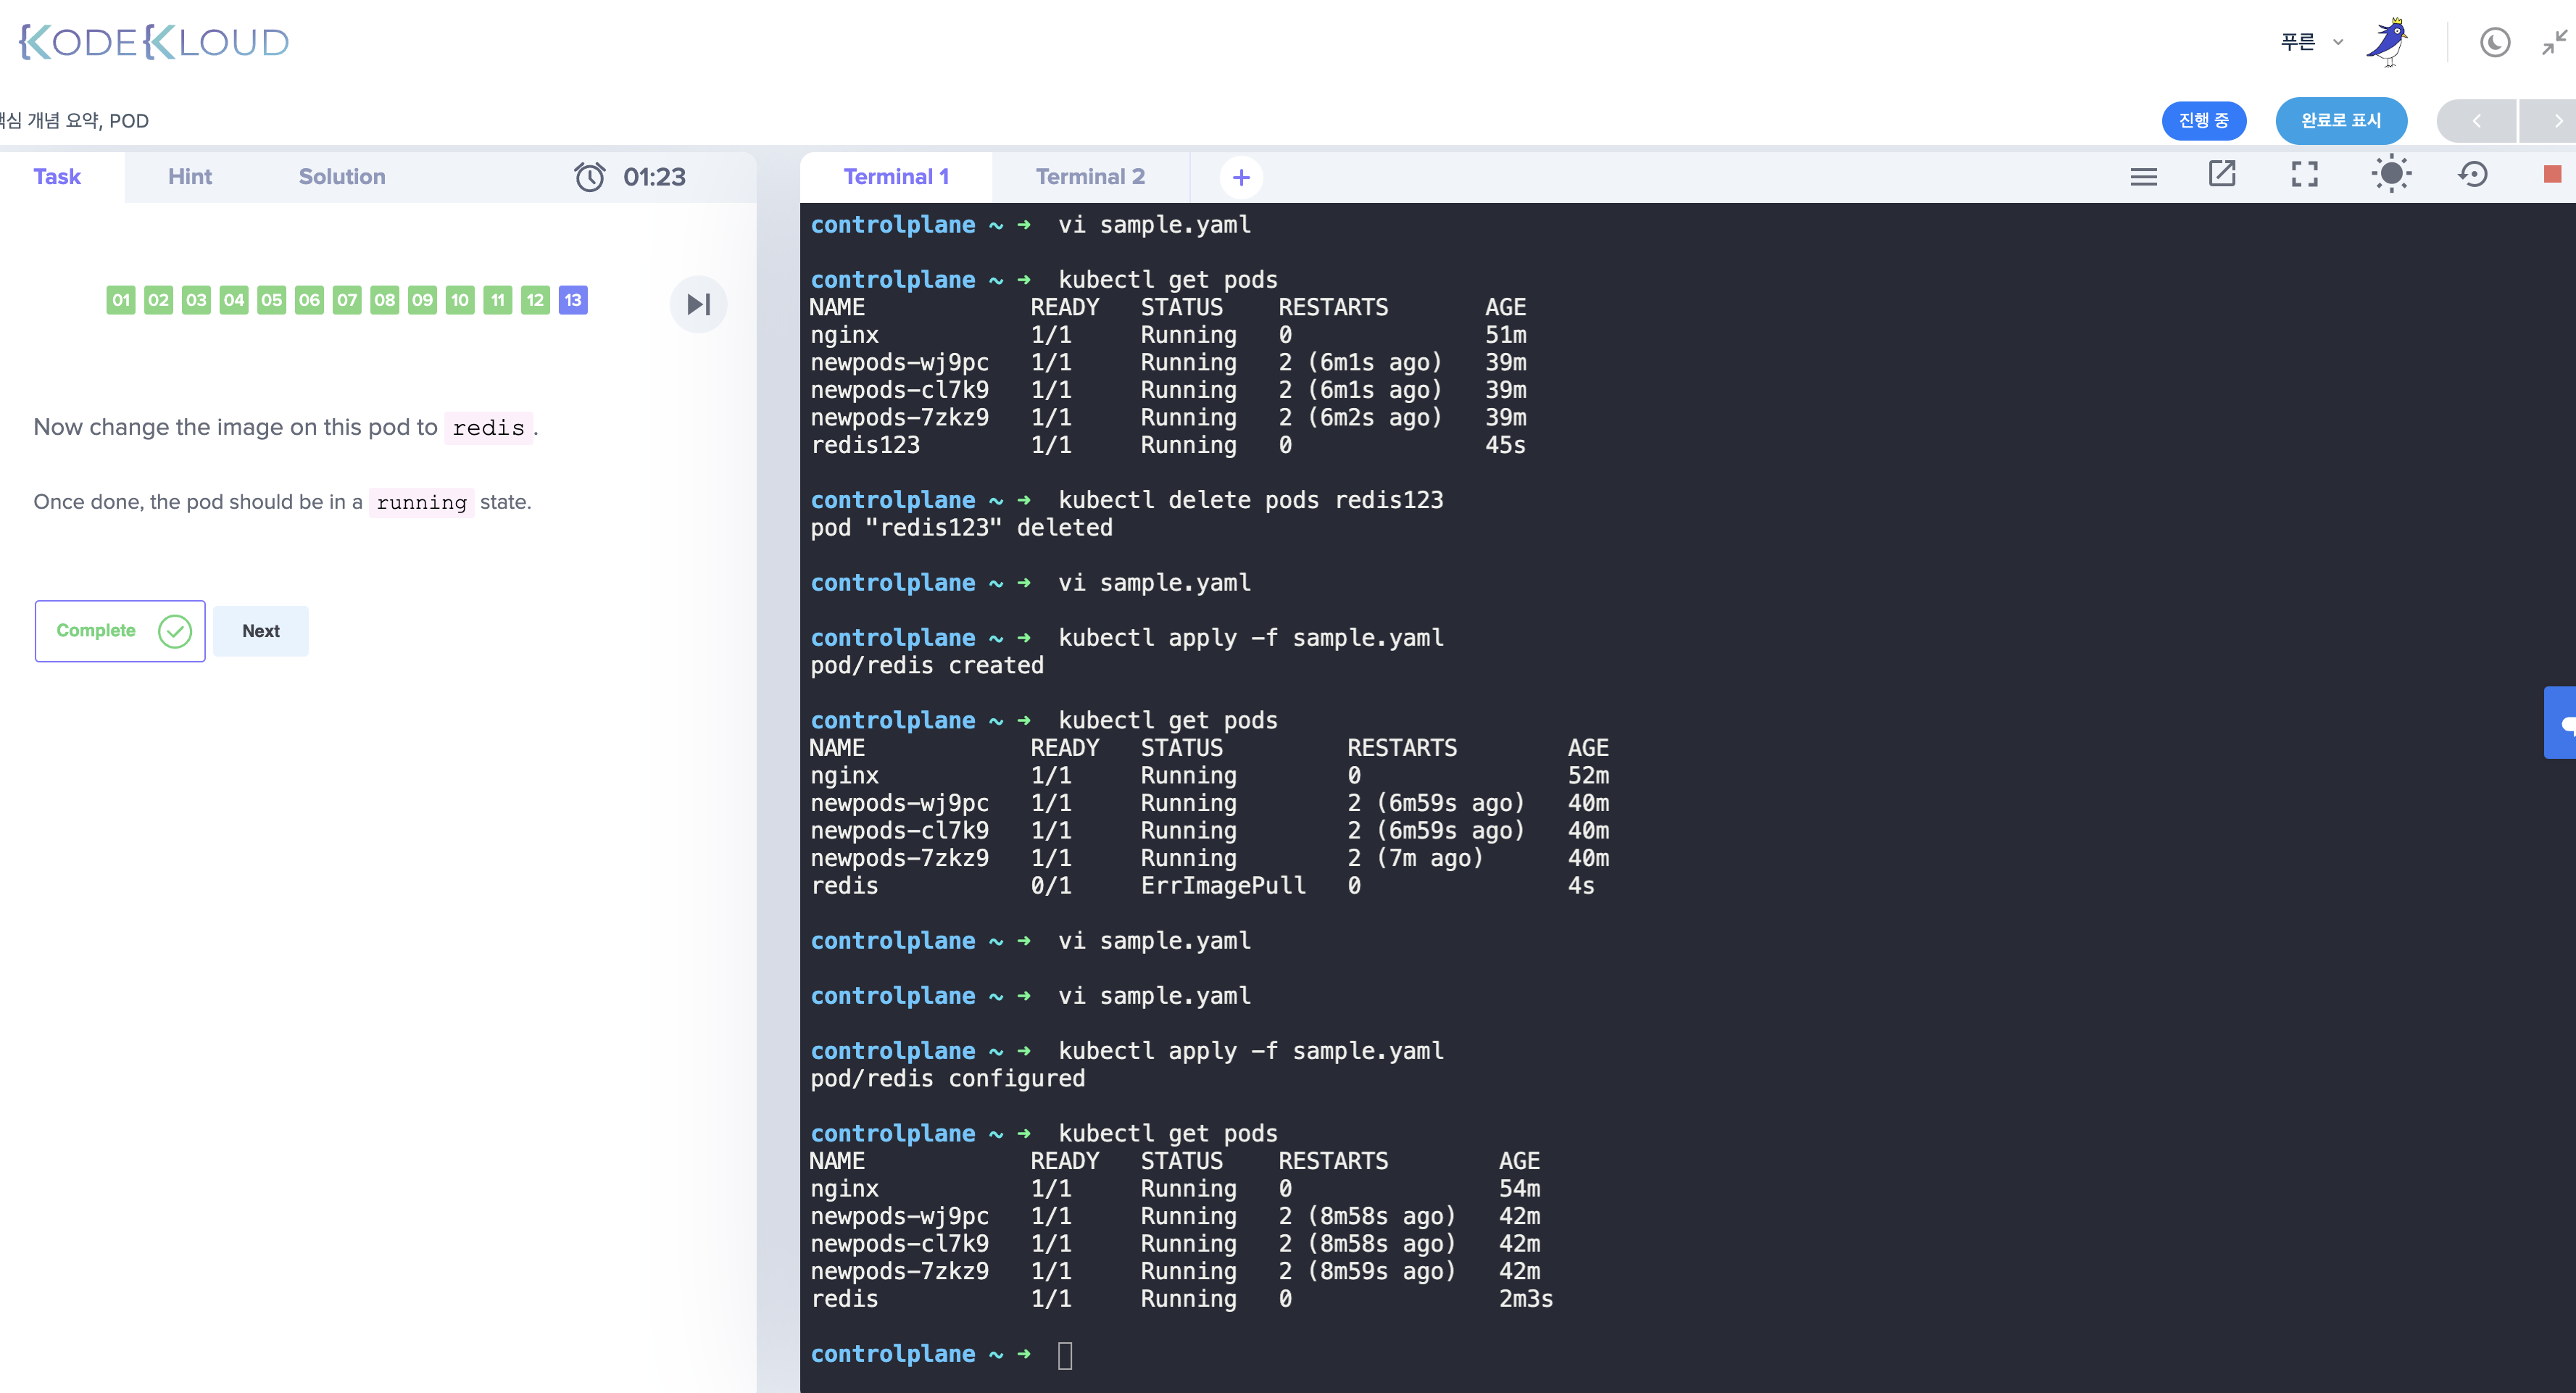Toggle the Complete checkmark button
2576x1393 pixels.
pos(120,631)
